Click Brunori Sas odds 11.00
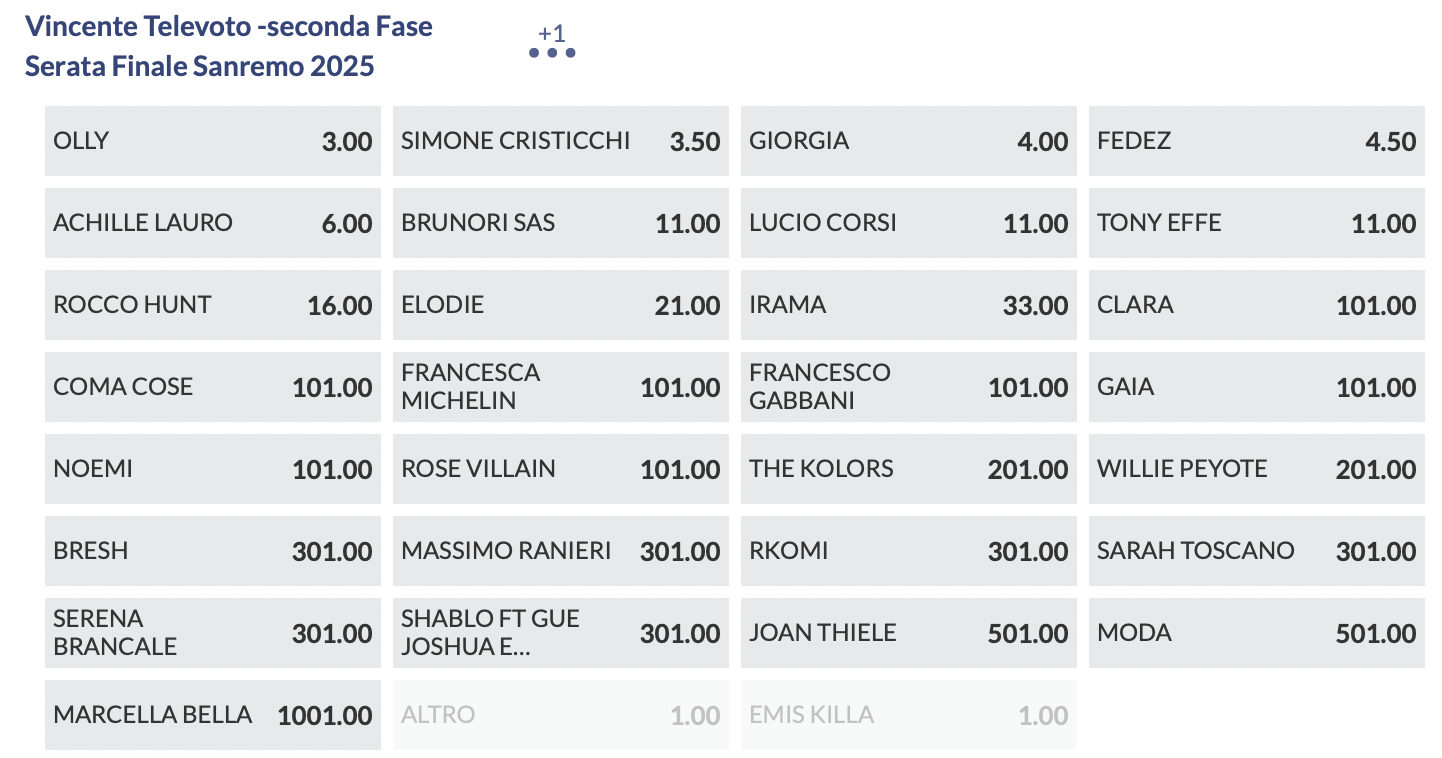This screenshot has height=758, width=1442. point(560,223)
